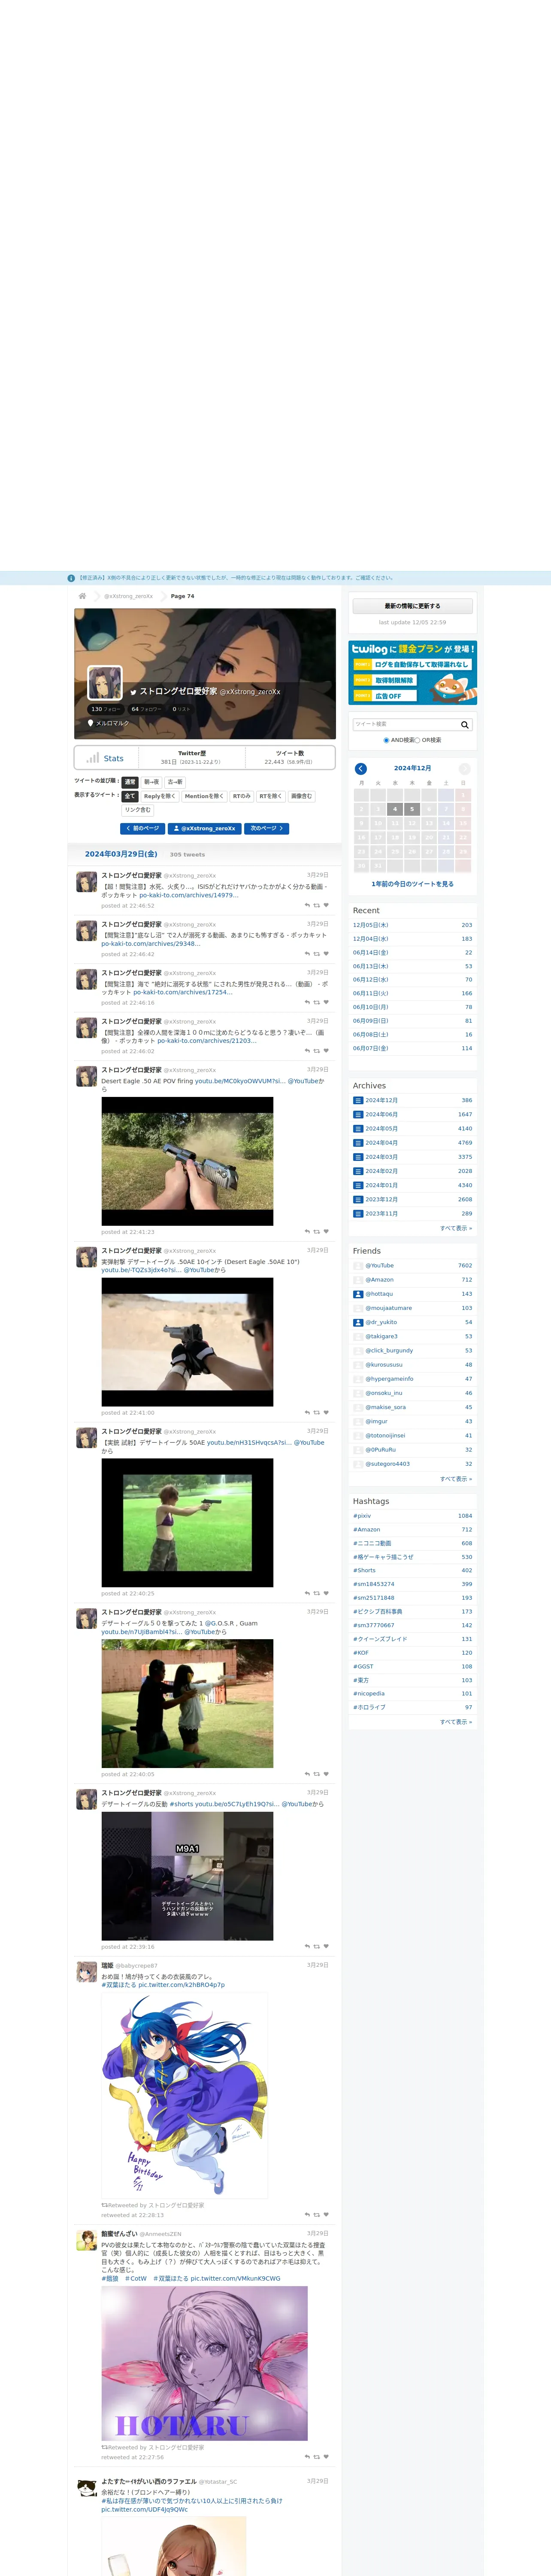Open hashtag #Shorts
Viewport: 551px width, 2576px height.
click(x=364, y=1570)
